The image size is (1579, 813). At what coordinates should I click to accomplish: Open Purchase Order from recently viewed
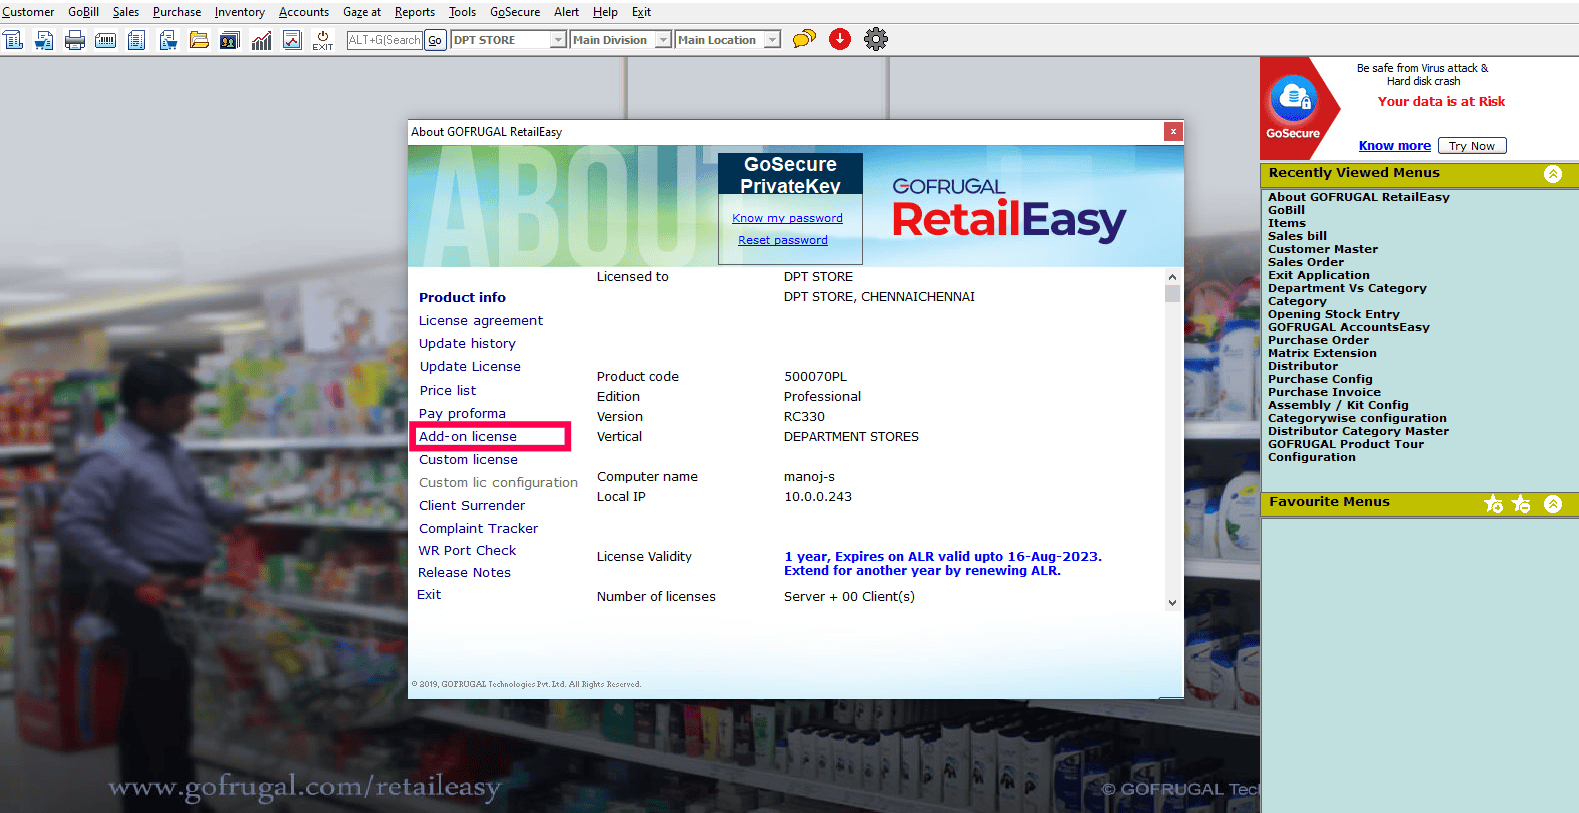pos(1318,340)
